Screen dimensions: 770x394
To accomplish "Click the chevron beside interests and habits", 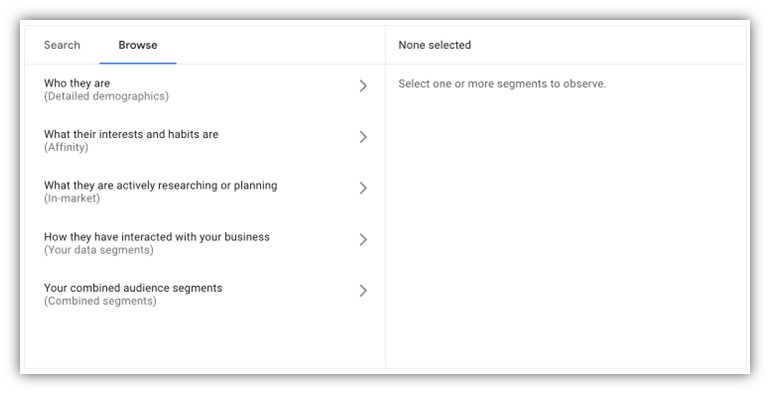I will (x=363, y=137).
